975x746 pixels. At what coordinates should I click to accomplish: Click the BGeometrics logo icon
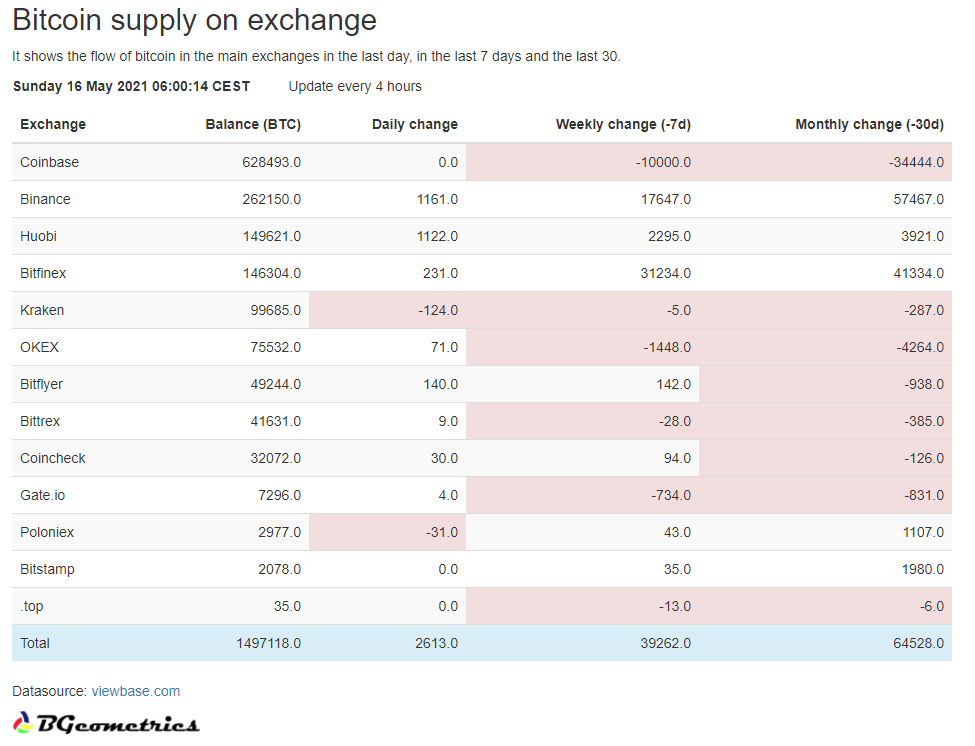(23, 722)
